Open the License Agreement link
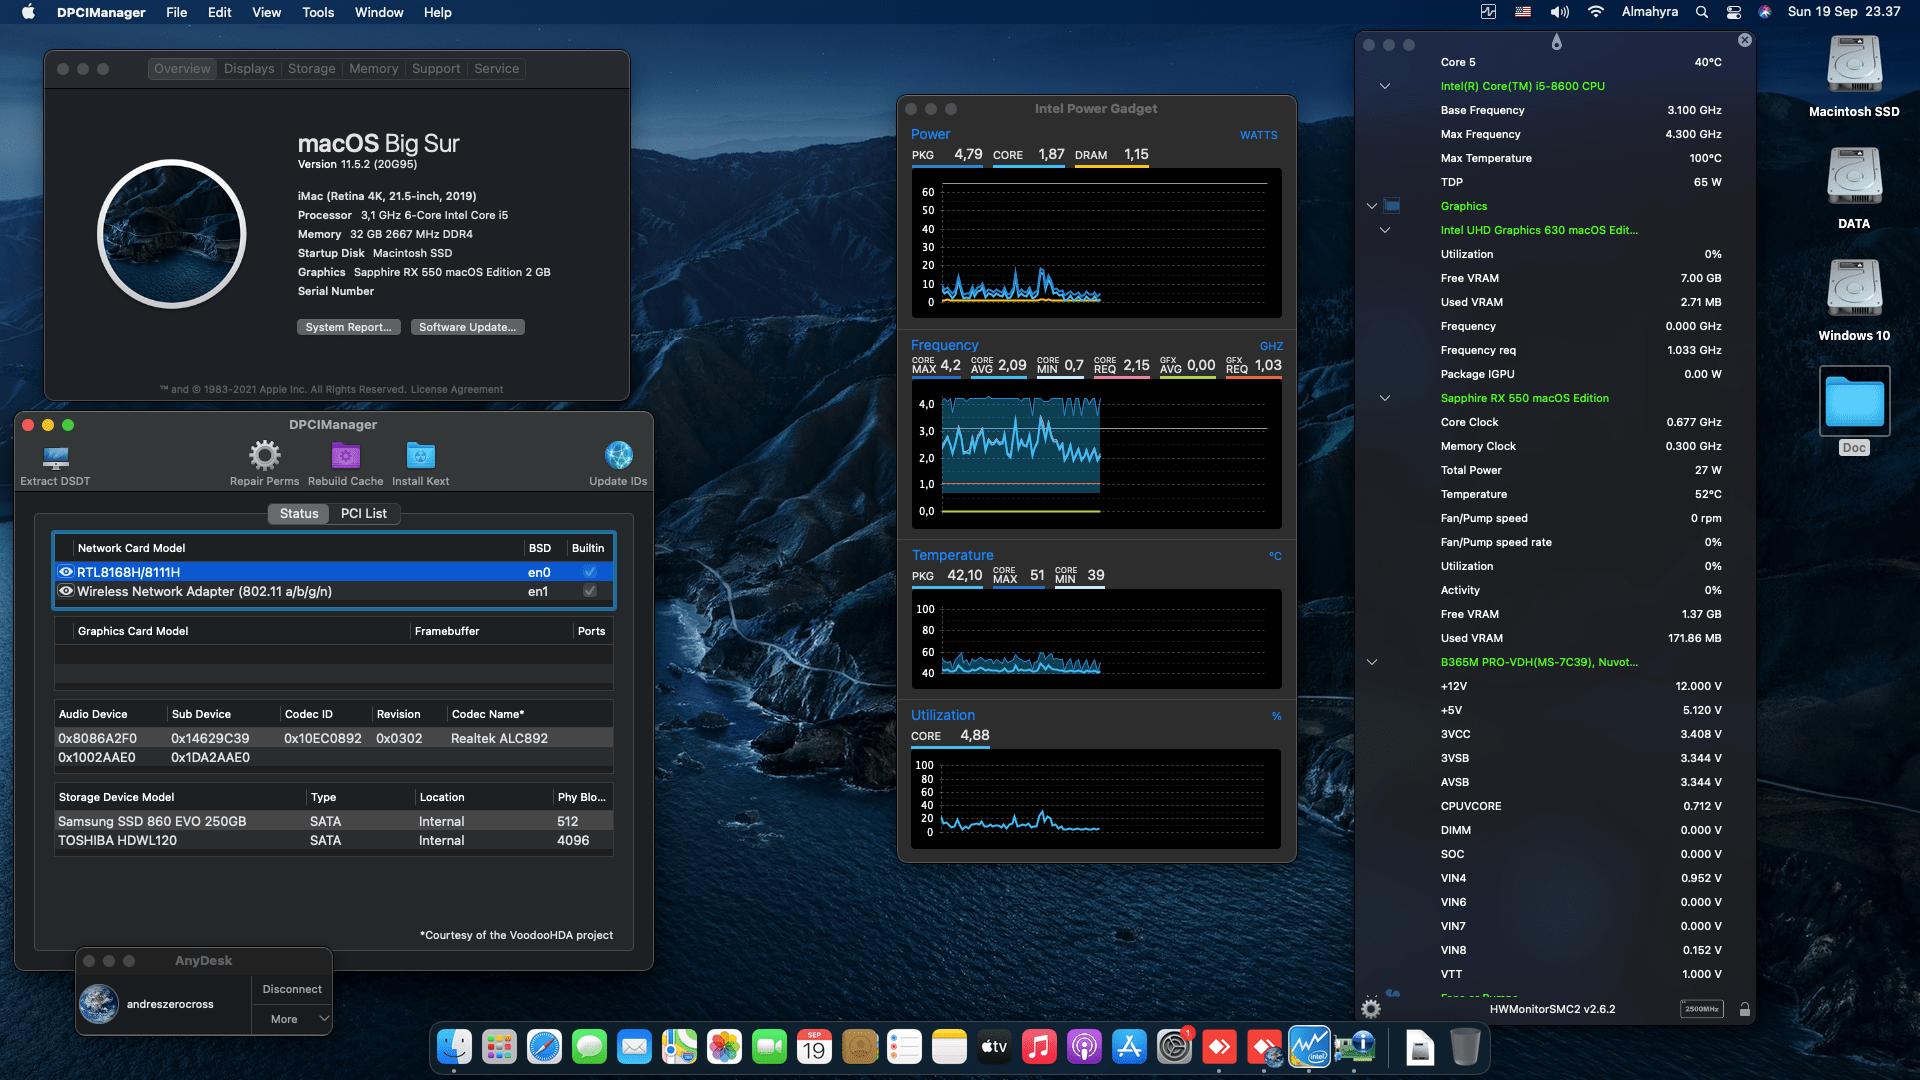1920x1080 pixels. (457, 389)
